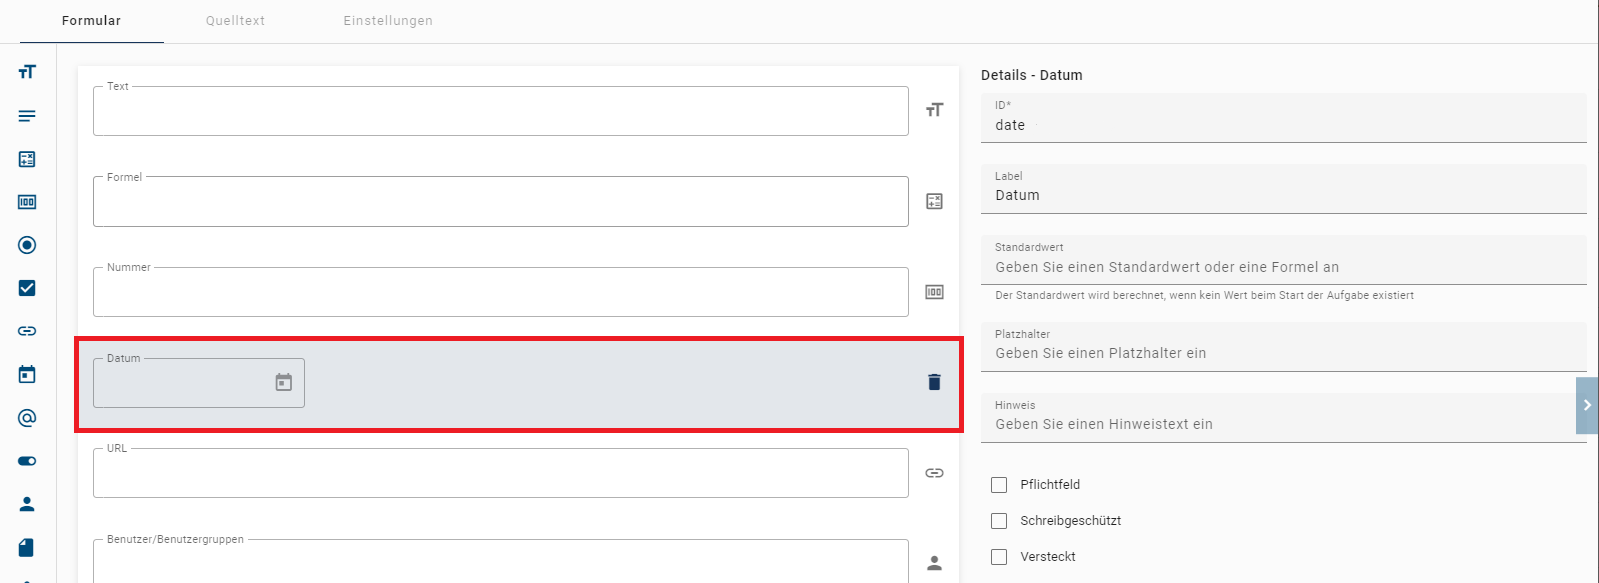
Task: Collapse the details panel with side arrow
Action: point(1586,405)
